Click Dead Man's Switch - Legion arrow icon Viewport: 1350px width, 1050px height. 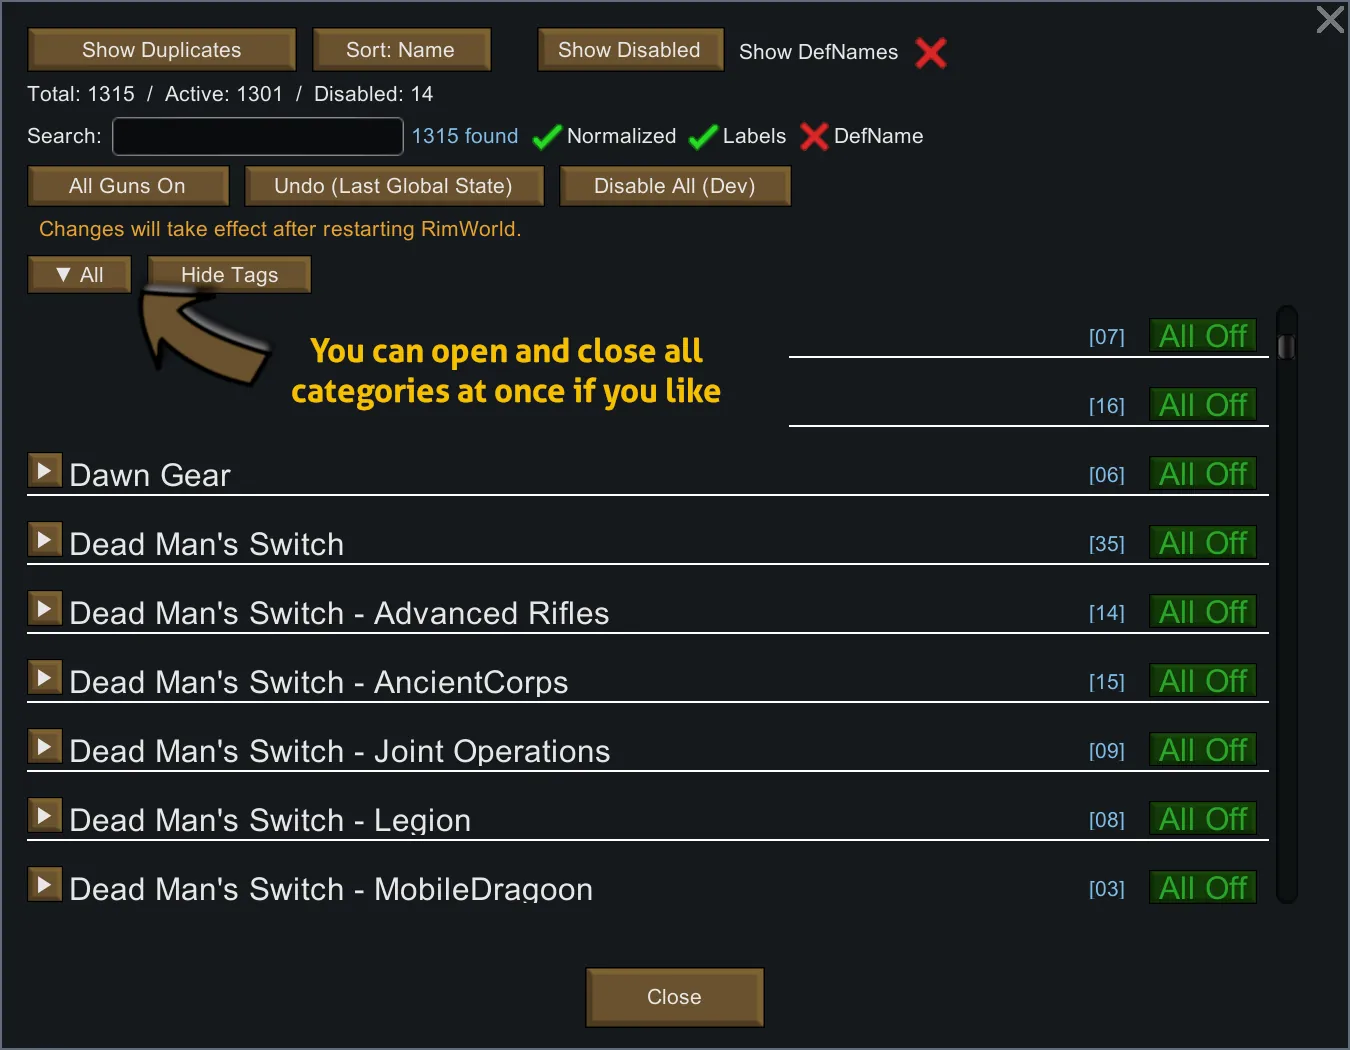click(x=44, y=815)
